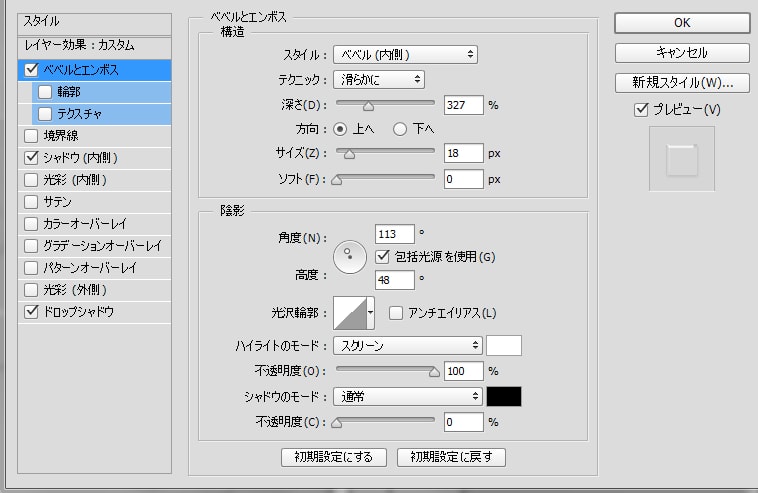
Task: Click the shadow 不透明度(C) slider handle
Action: [x=336, y=423]
